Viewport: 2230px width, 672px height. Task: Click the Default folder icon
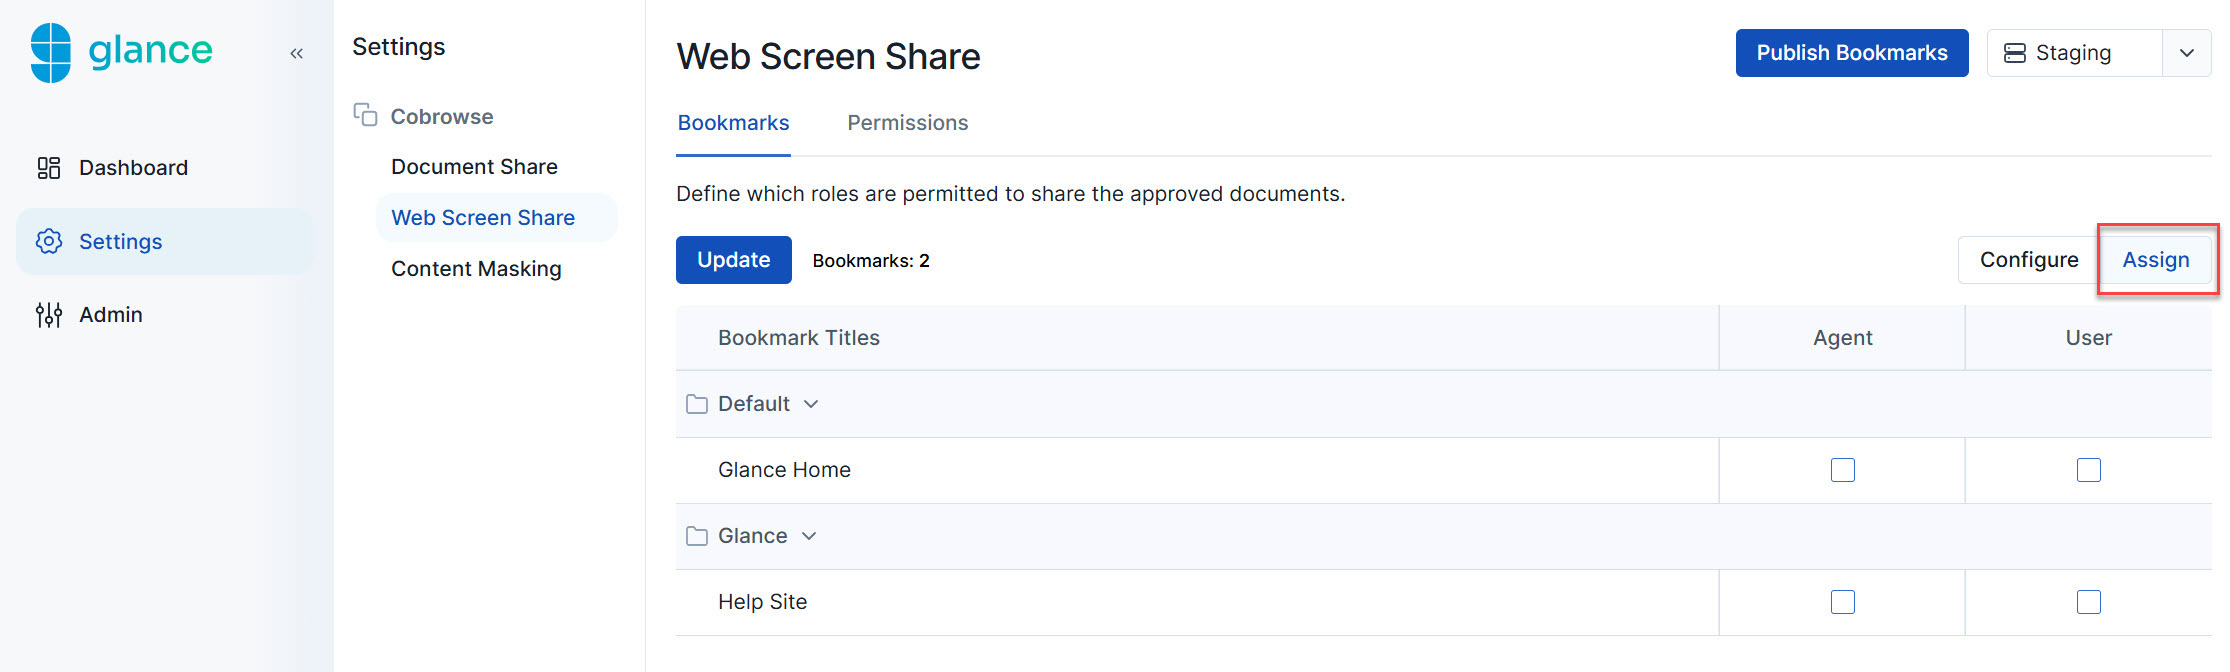point(697,404)
